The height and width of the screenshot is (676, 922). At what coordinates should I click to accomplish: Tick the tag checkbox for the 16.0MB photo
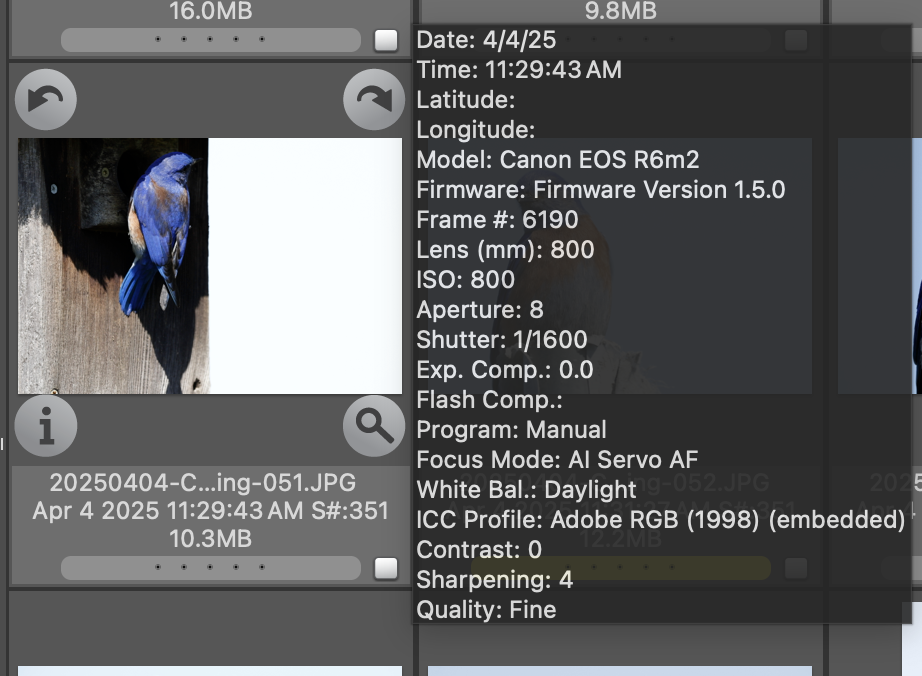point(386,41)
